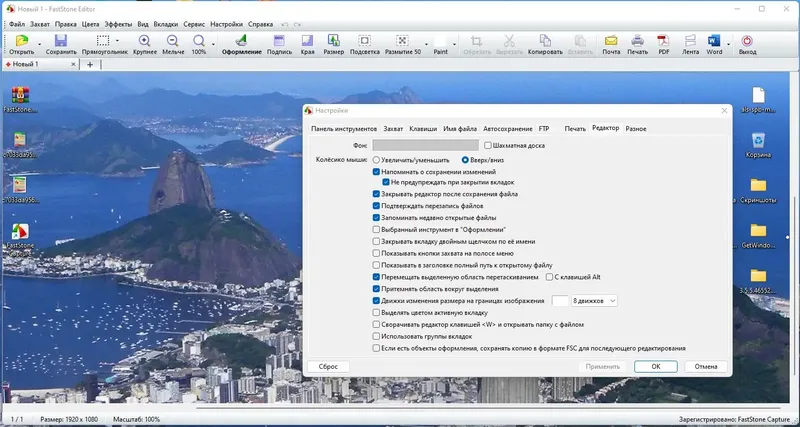The image size is (800, 427).
Task: Open the 8 движков dropdown
Action: [x=595, y=300]
